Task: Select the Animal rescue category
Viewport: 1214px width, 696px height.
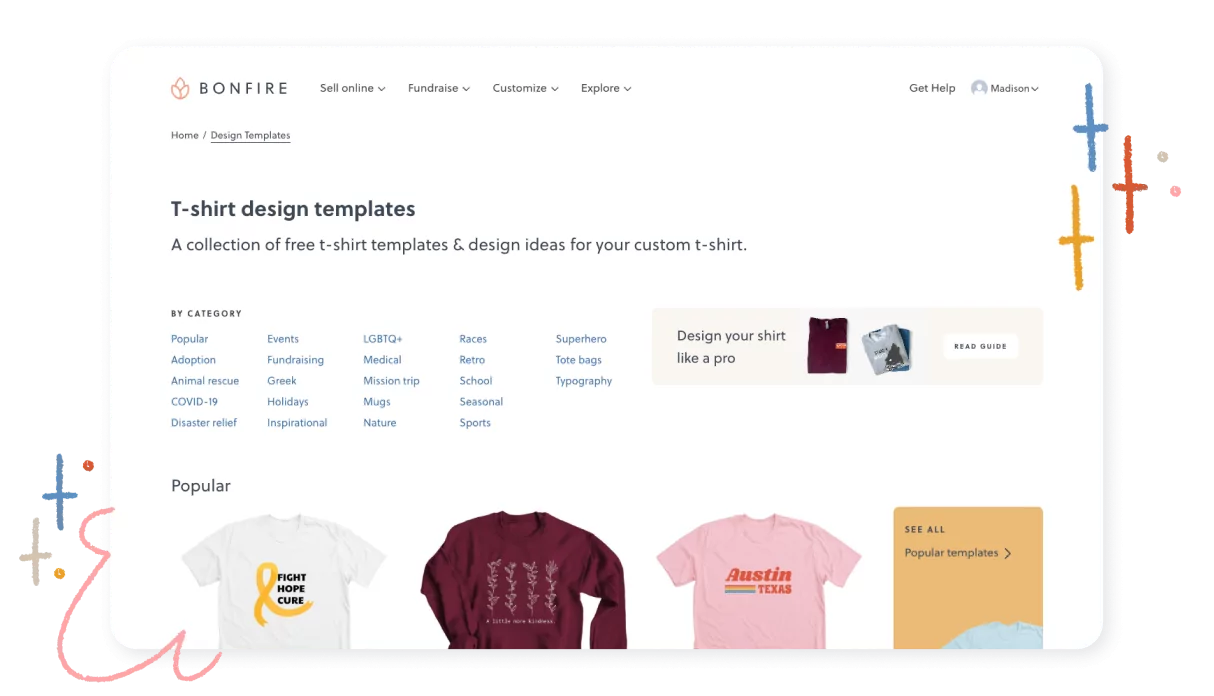Action: (205, 381)
